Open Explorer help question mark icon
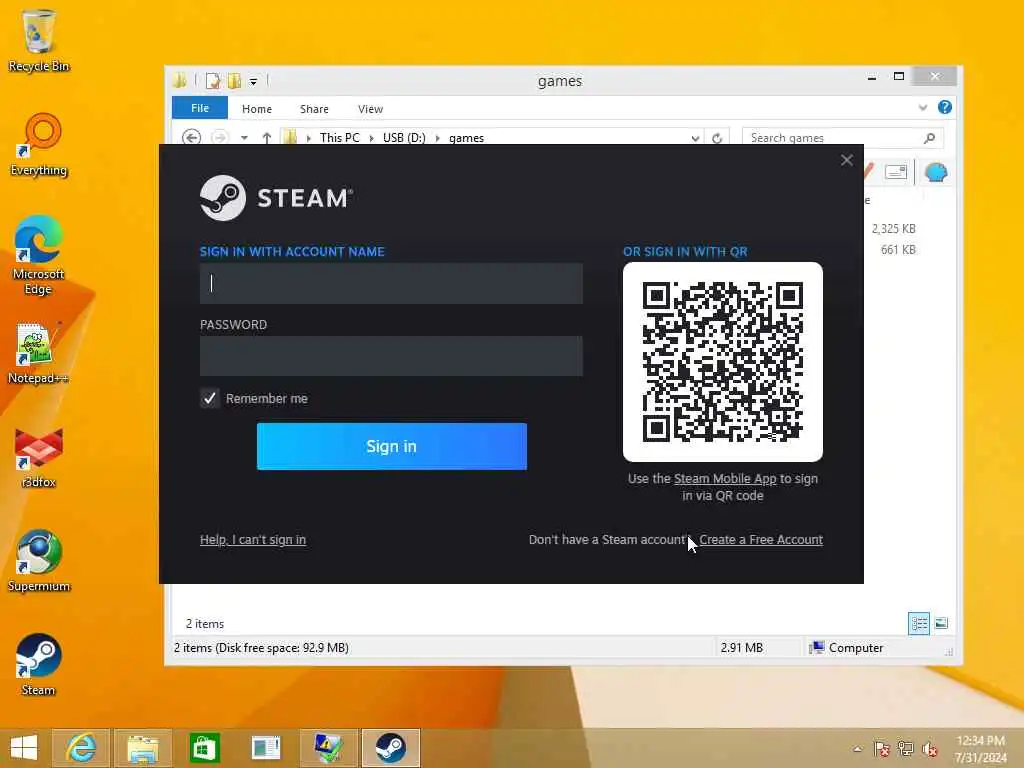The height and width of the screenshot is (768, 1024). (x=944, y=107)
